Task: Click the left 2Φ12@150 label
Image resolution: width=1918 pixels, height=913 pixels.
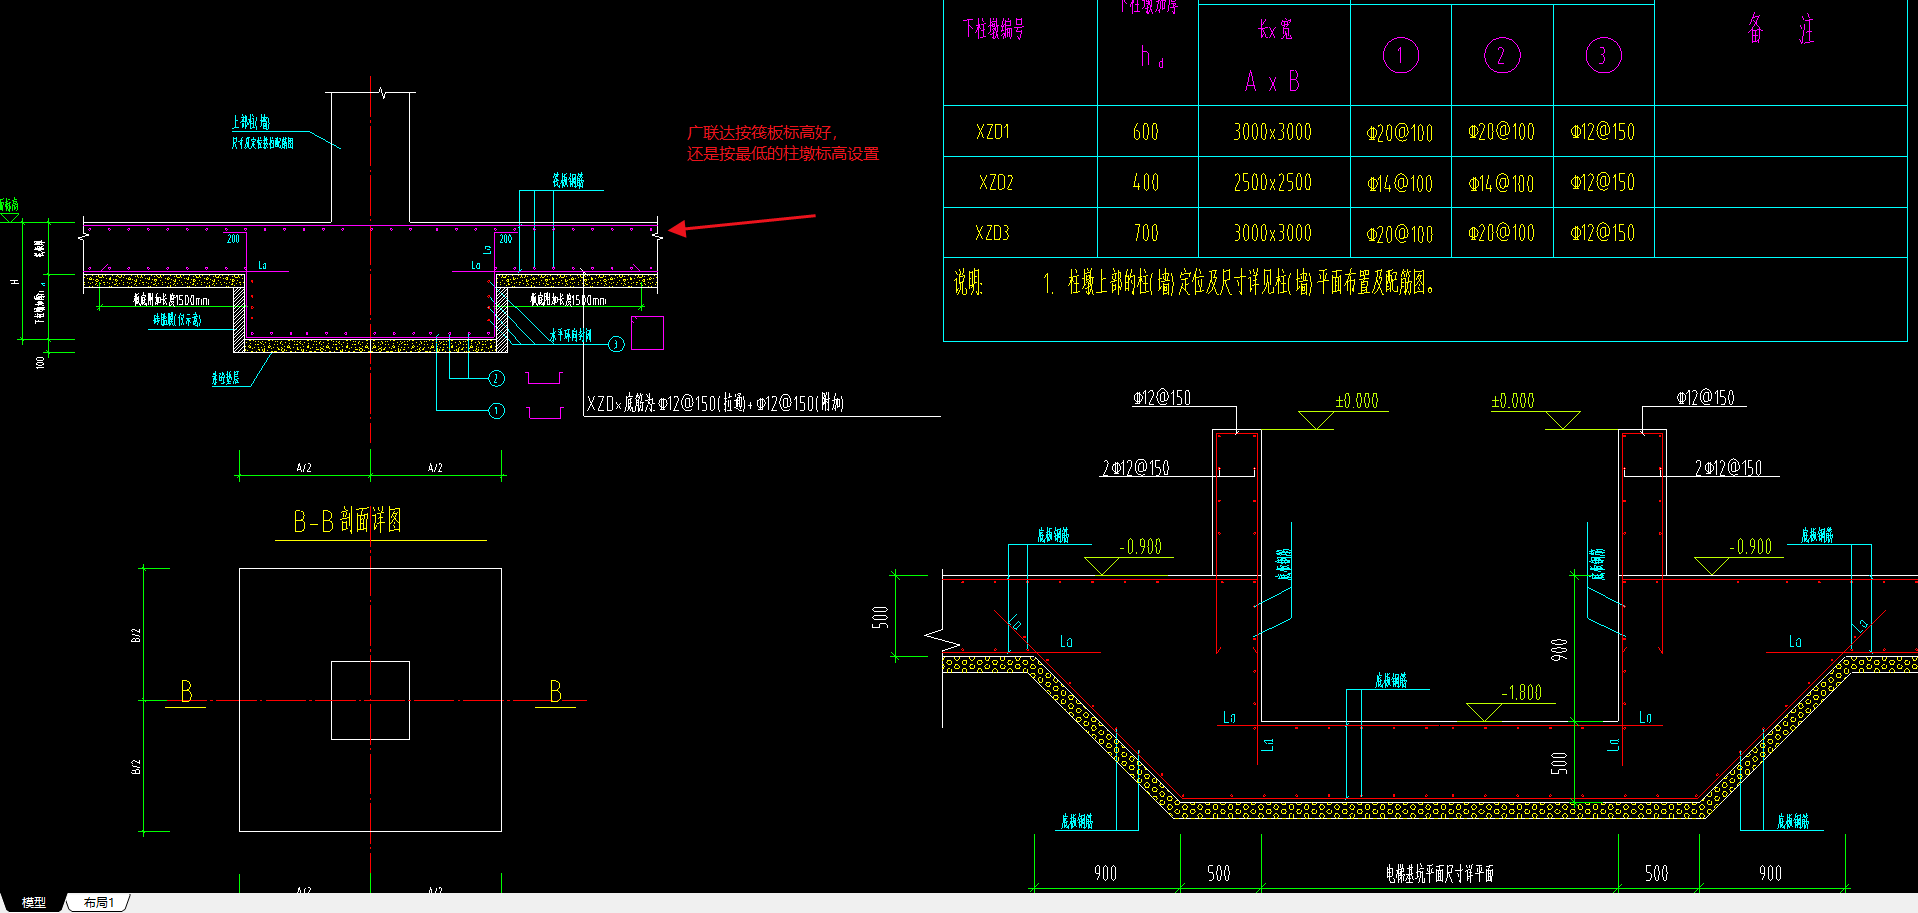Action: [1136, 468]
